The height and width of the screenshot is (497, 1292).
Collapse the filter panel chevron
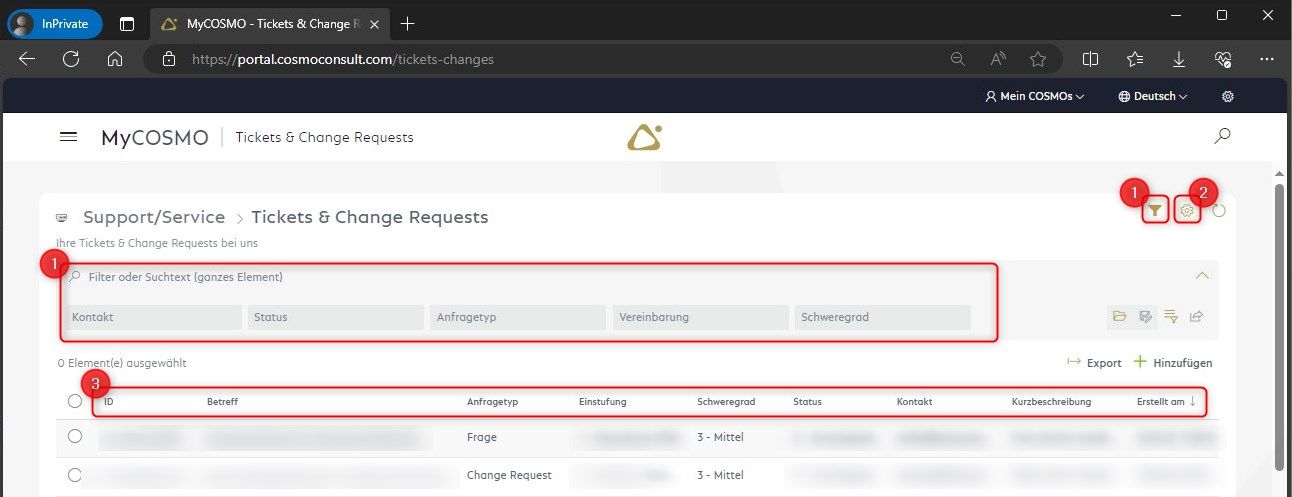[1202, 276]
